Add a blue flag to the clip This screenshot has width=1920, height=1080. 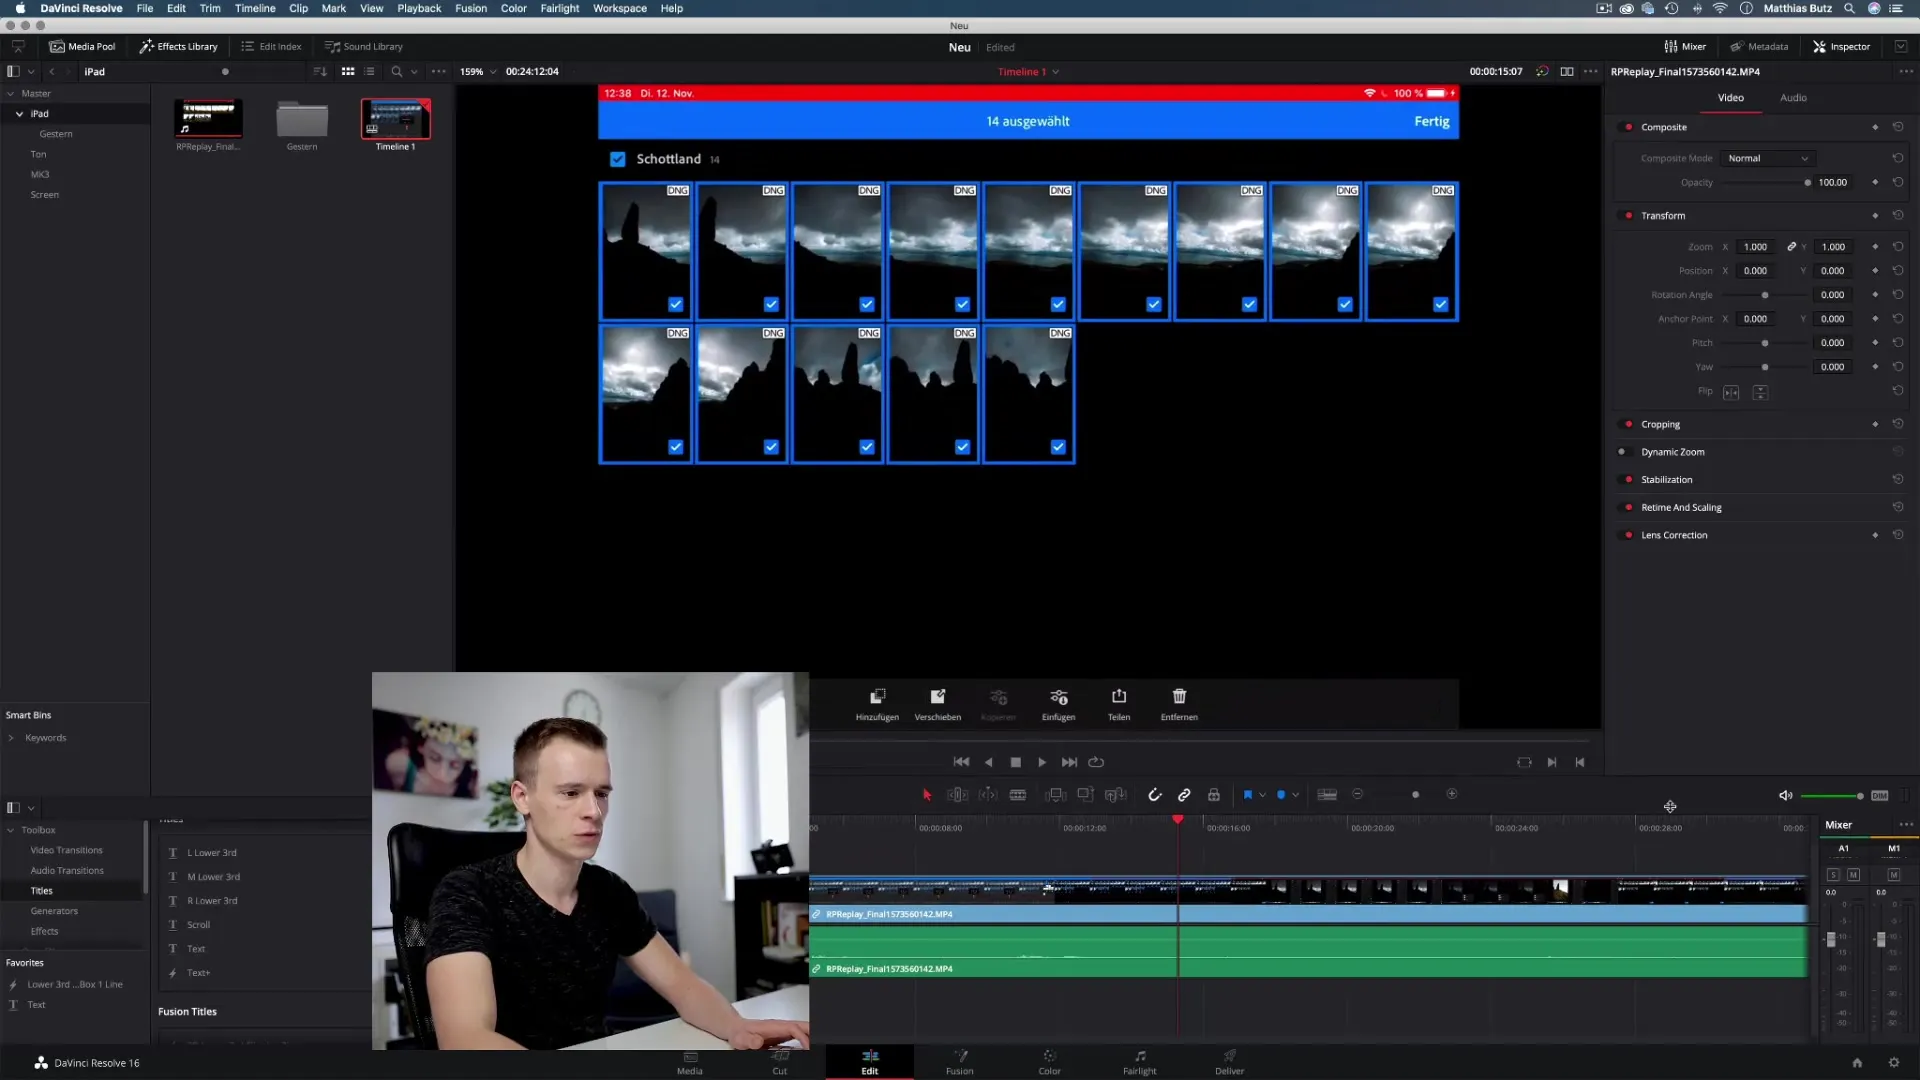click(1247, 795)
